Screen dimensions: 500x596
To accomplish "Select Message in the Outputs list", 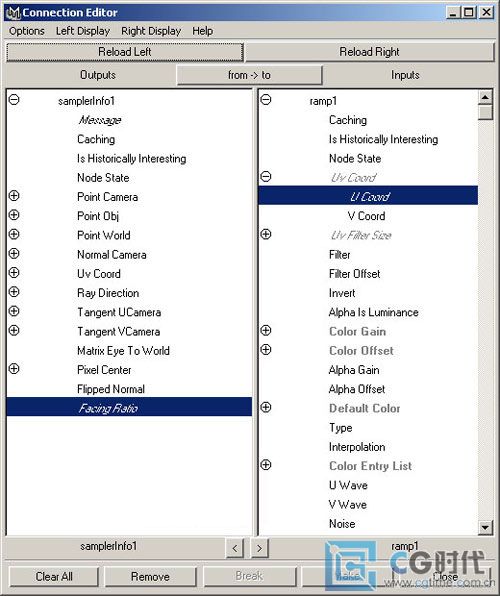I will pyautogui.click(x=100, y=120).
